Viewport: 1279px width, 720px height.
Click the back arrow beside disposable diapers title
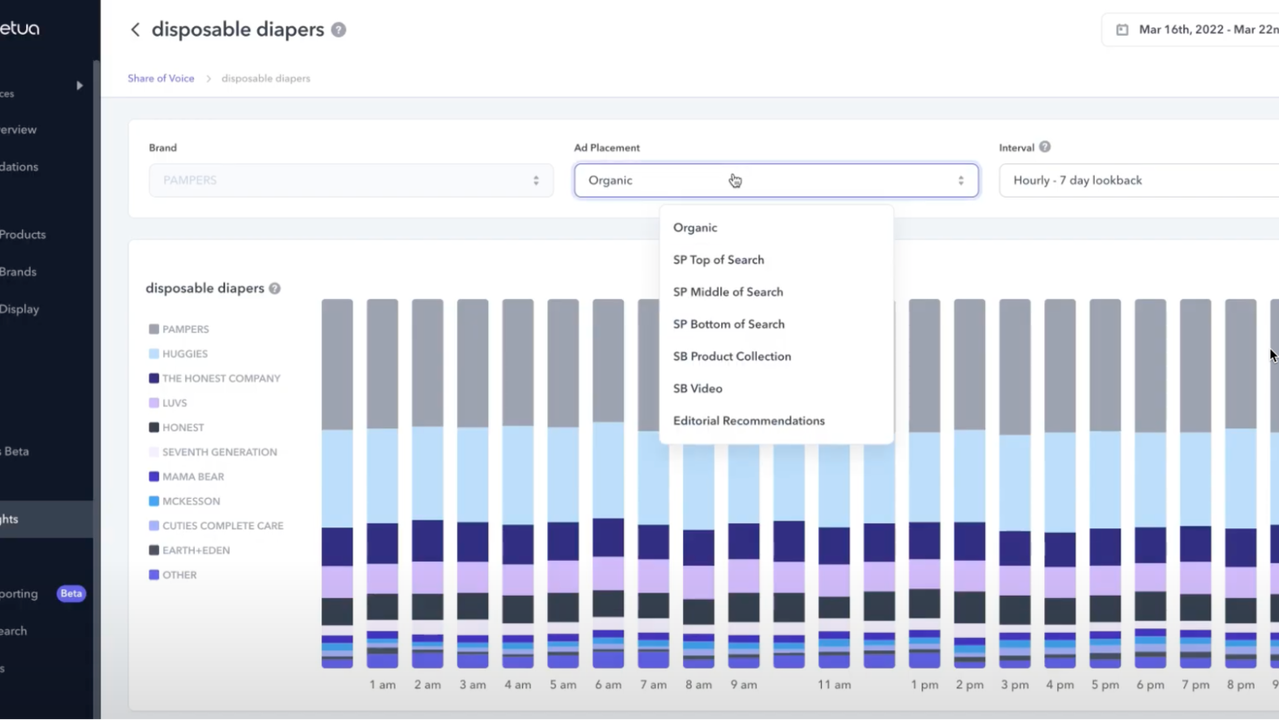point(135,30)
